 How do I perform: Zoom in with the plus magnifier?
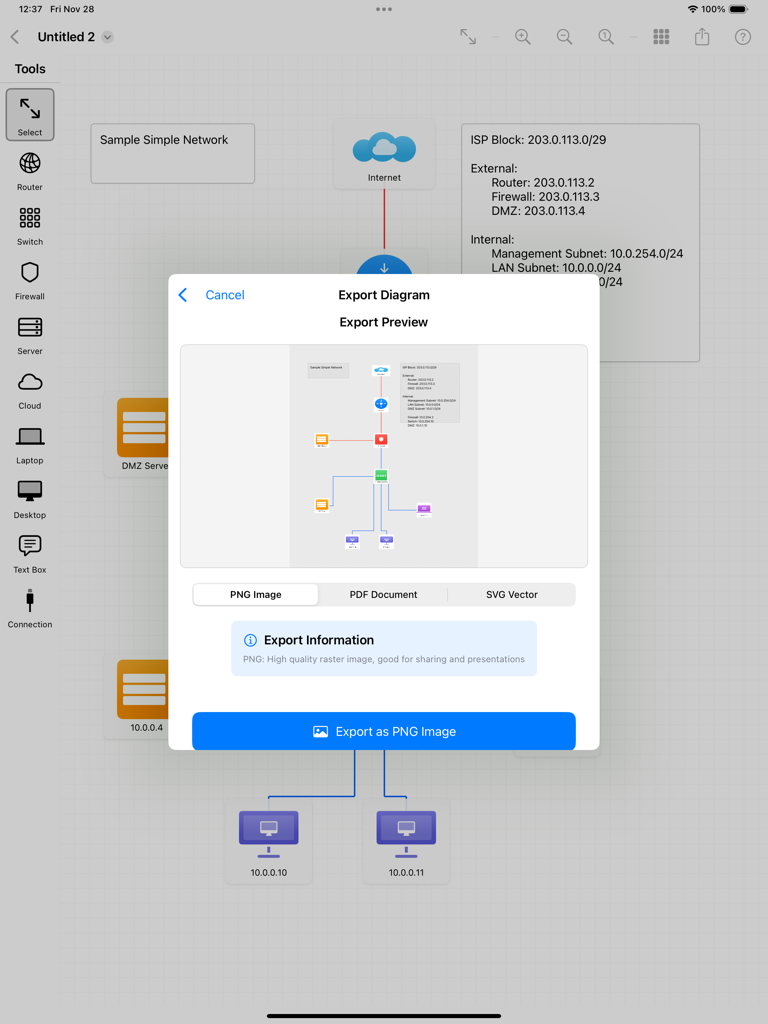[x=522, y=37]
